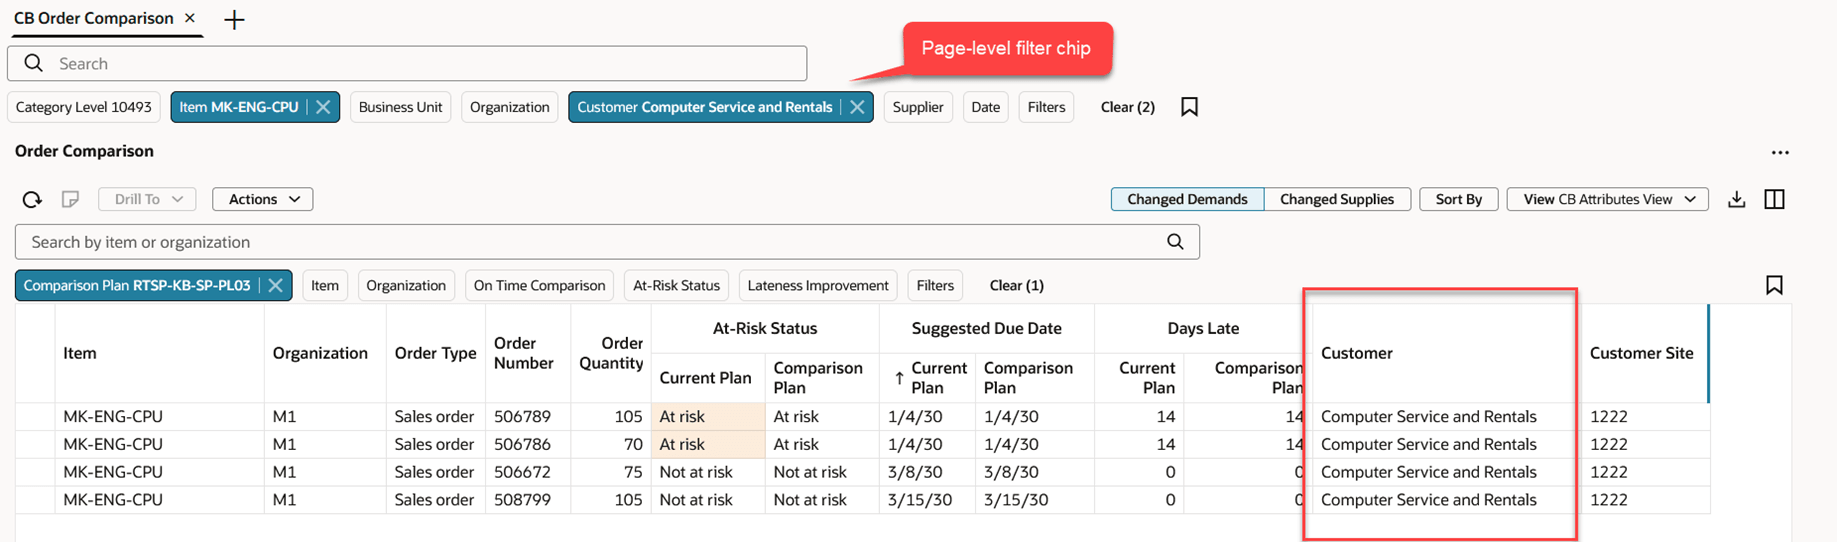Remove the Item MK-ENG-CPU filter chip
This screenshot has height=542, width=1837.
(323, 107)
